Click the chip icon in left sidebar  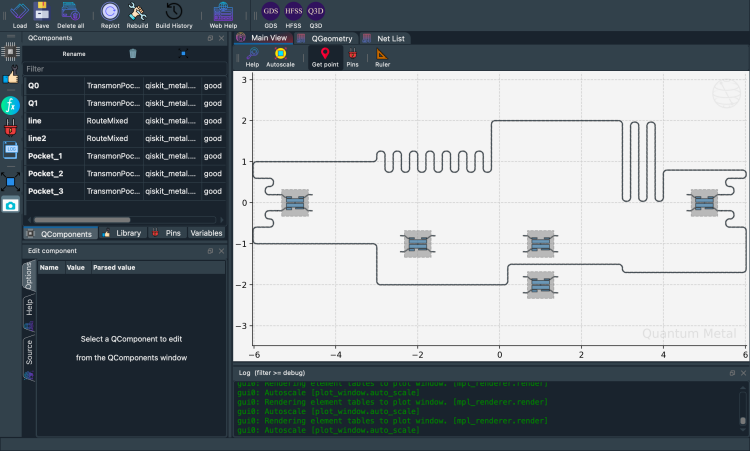tap(11, 51)
